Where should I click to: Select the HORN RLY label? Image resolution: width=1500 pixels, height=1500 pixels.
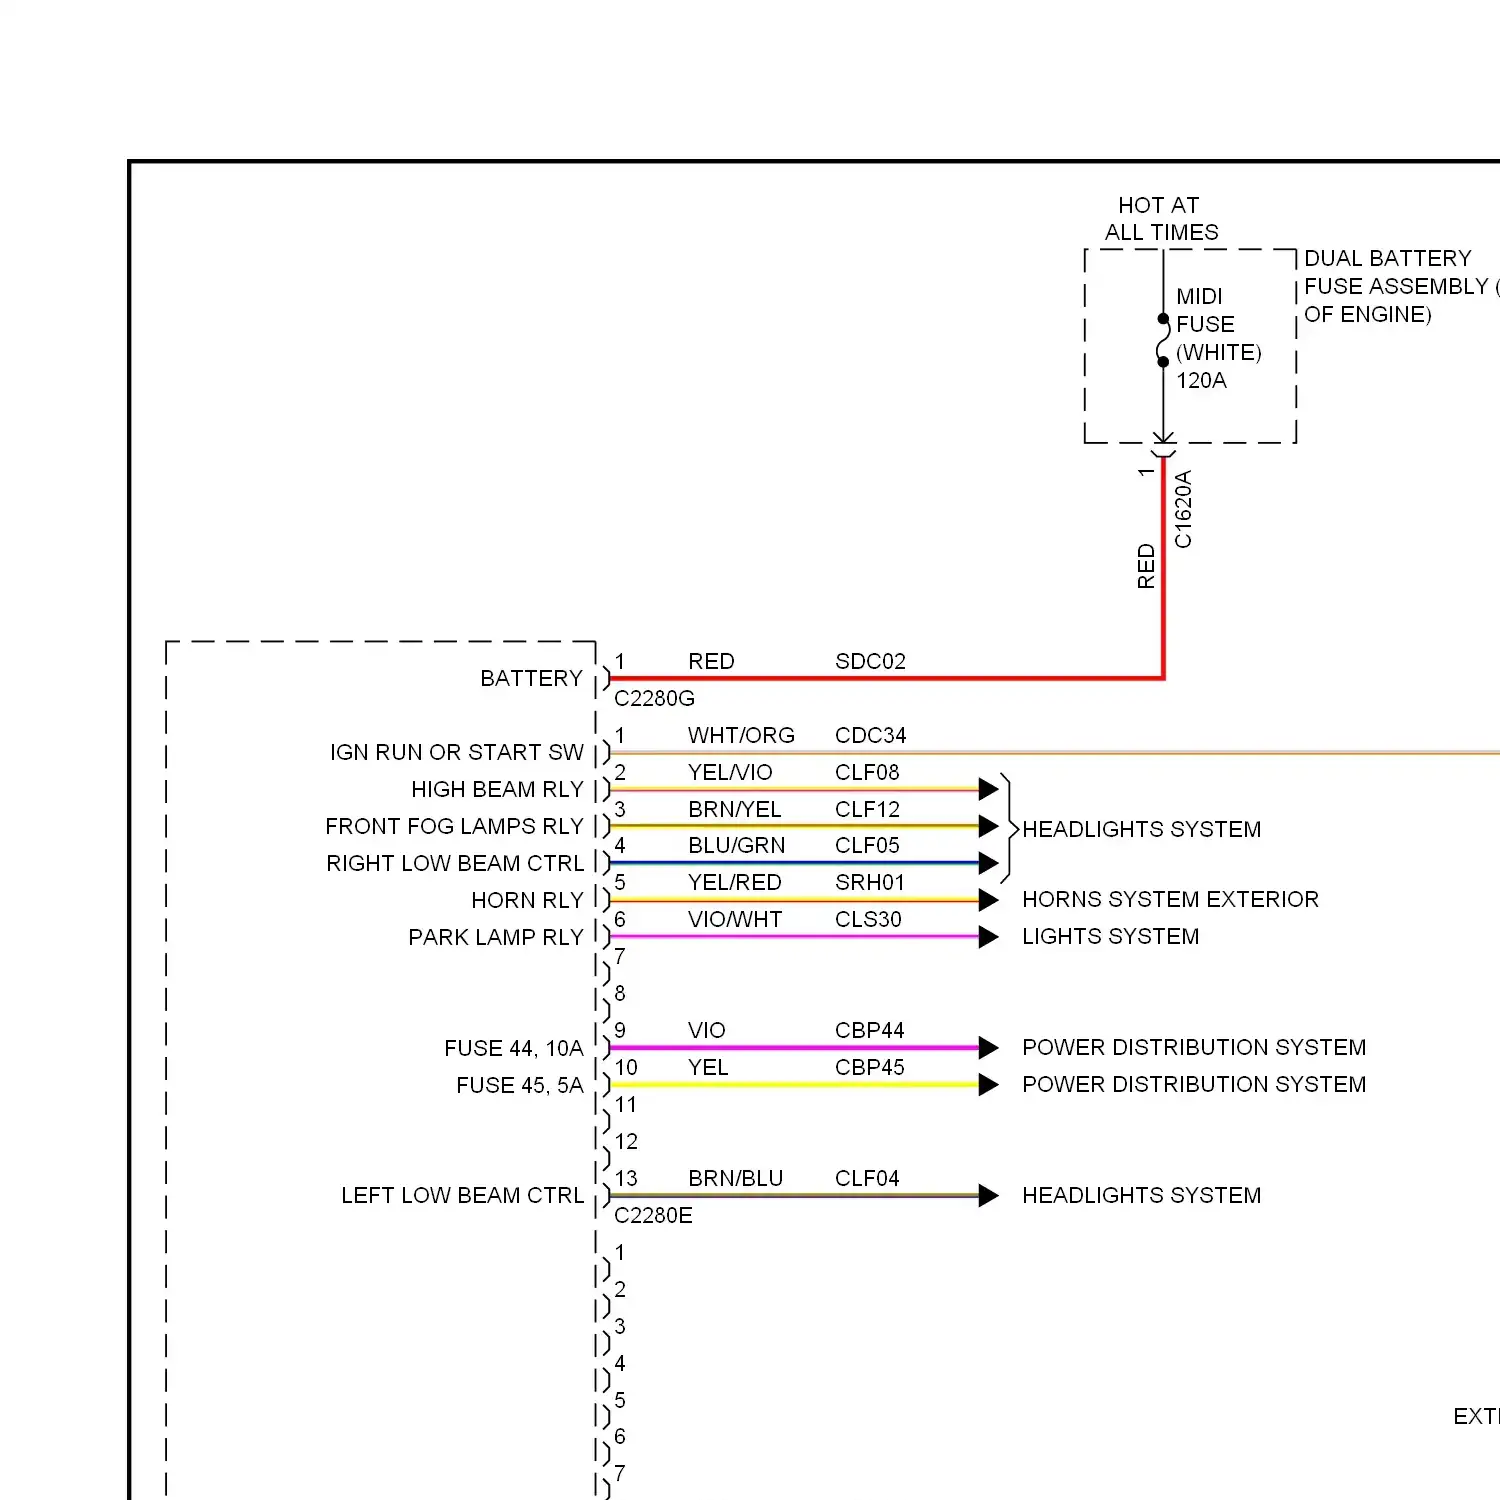[527, 900]
